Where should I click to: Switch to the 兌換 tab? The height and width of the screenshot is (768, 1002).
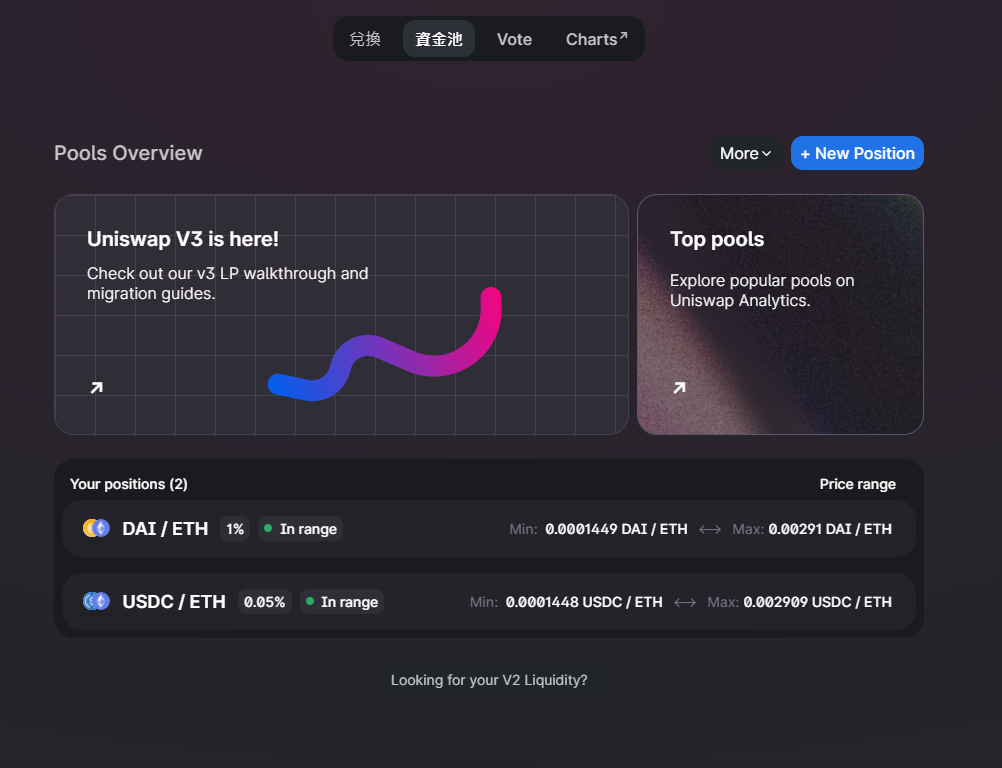coord(365,39)
